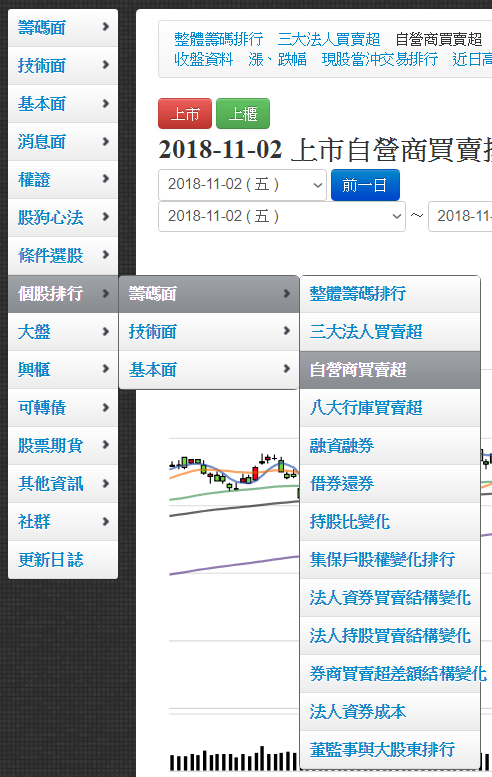
Task: Choose 三大法人買賣超 in the flyout menu
Action: 390,332
